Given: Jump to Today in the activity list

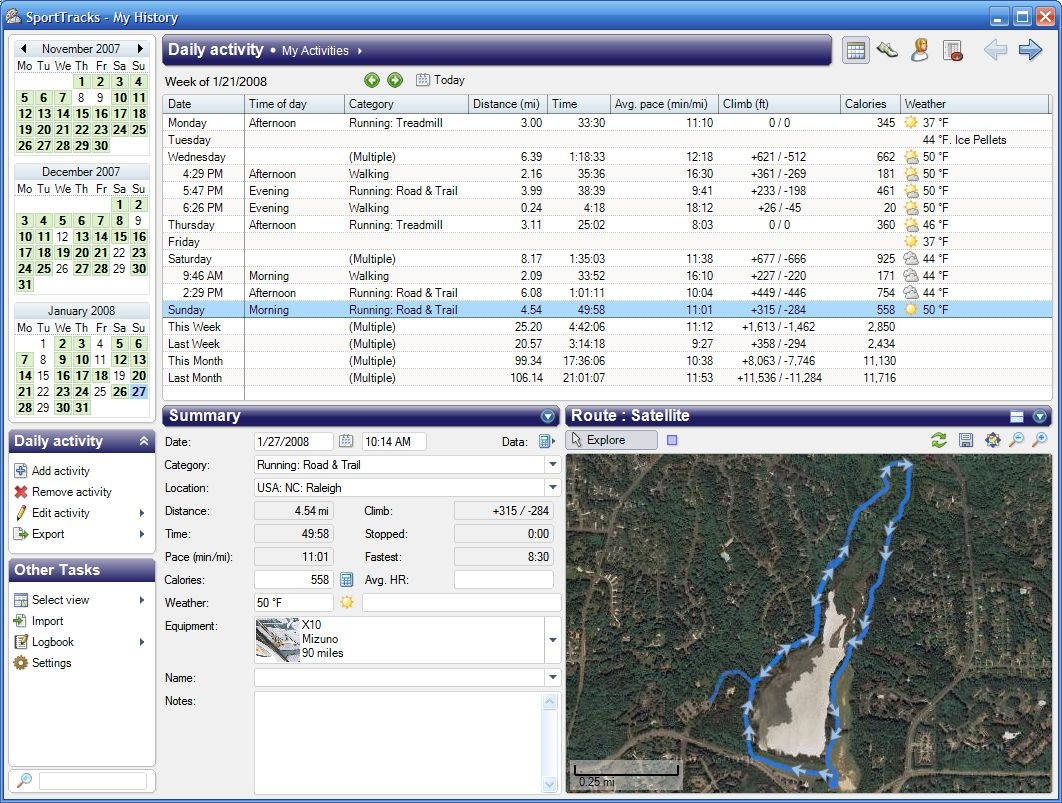Looking at the screenshot, I should 440,80.
